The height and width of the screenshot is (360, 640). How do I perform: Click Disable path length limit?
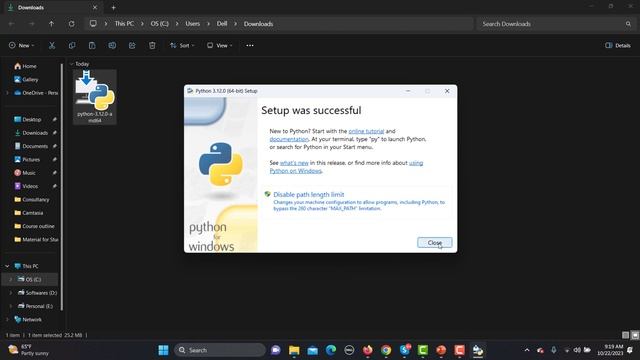(309, 195)
